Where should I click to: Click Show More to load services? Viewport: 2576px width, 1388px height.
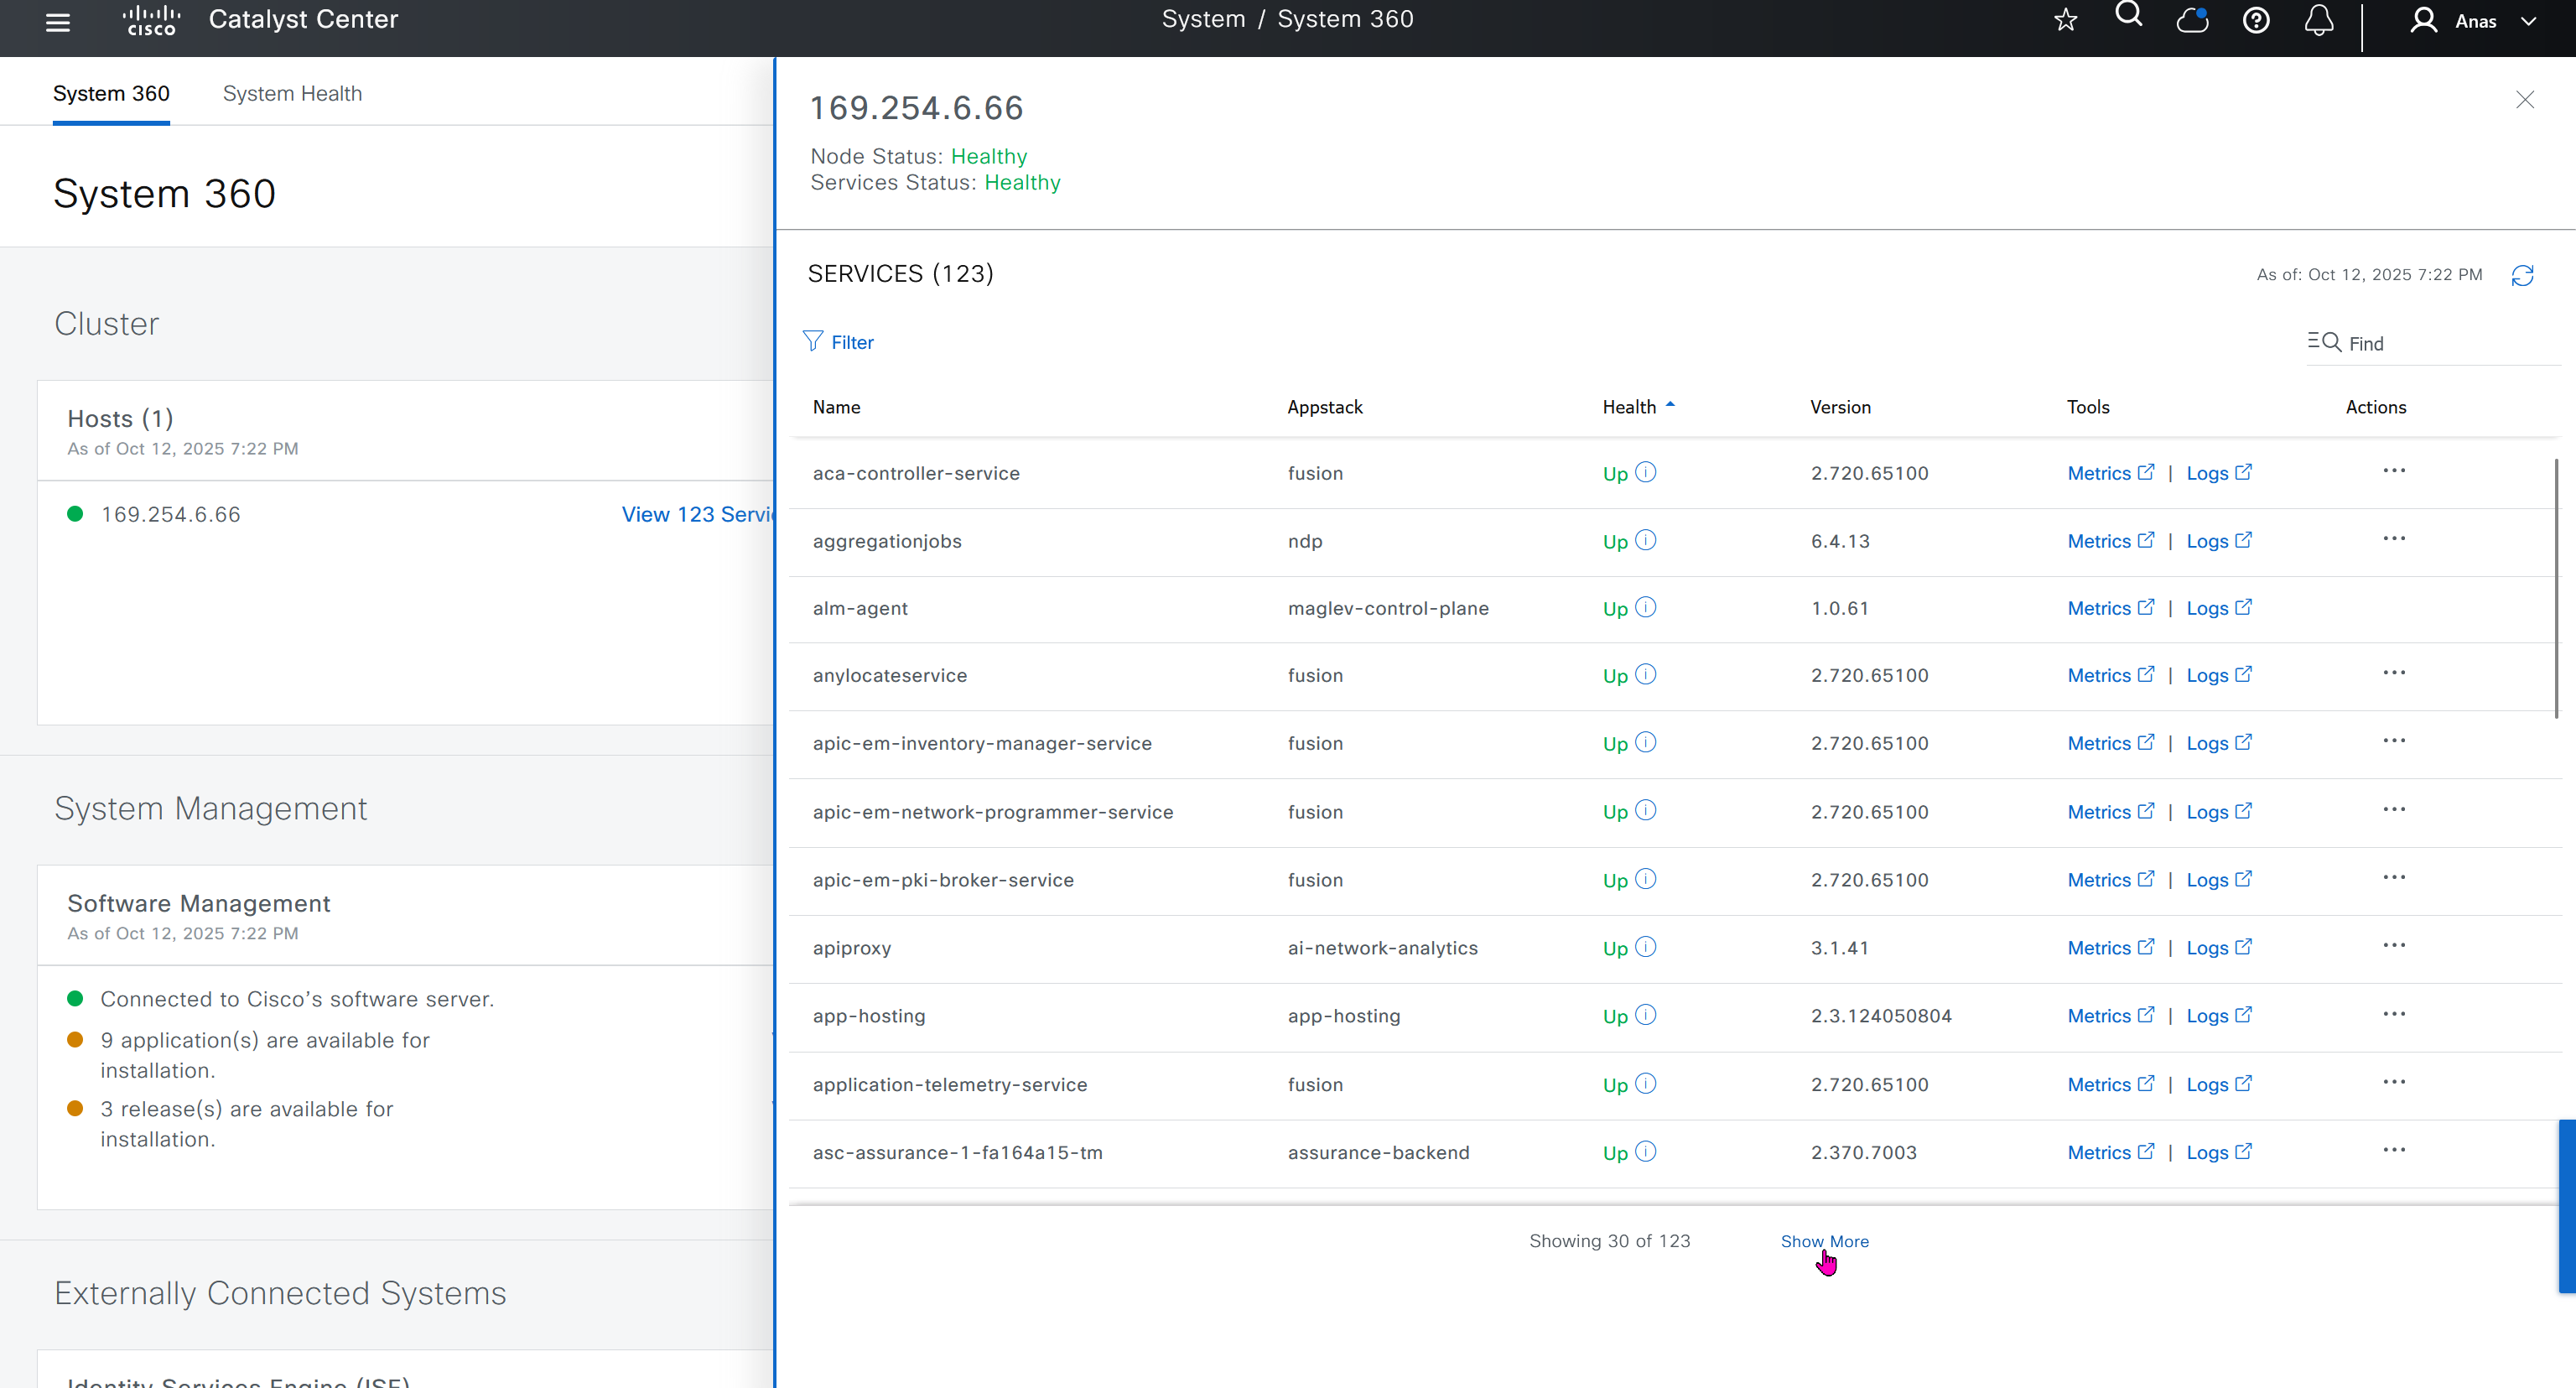click(x=1824, y=1241)
